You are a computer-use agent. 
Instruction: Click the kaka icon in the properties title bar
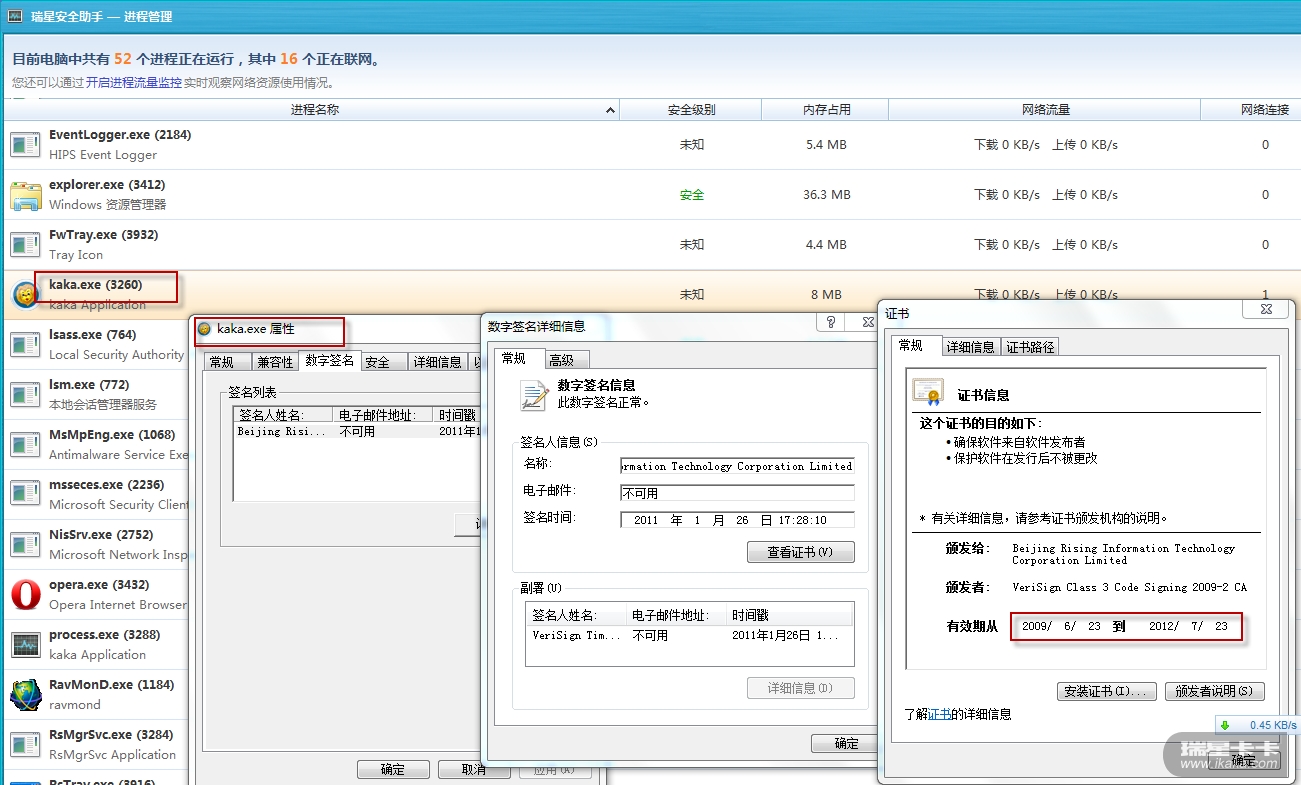pyautogui.click(x=204, y=329)
